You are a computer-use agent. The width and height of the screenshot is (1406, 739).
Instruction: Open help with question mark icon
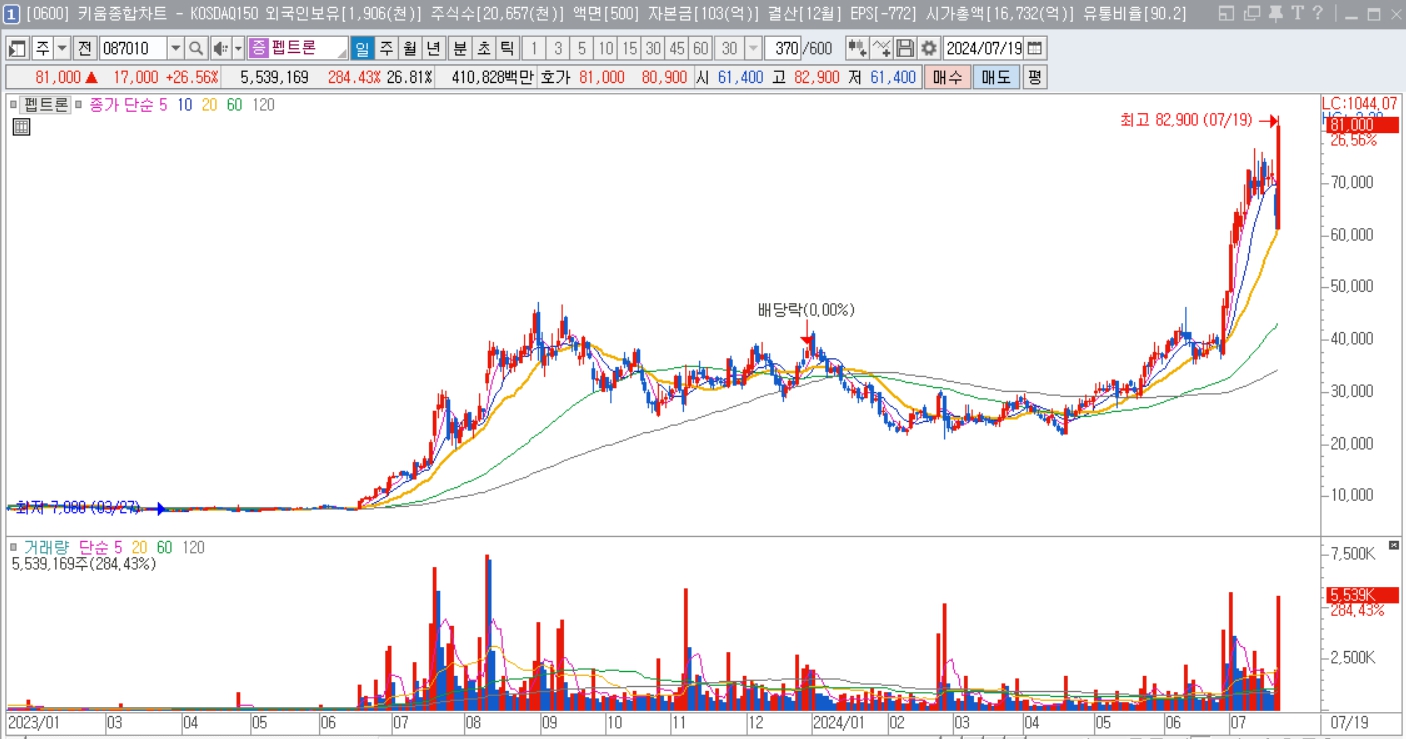coord(1318,13)
